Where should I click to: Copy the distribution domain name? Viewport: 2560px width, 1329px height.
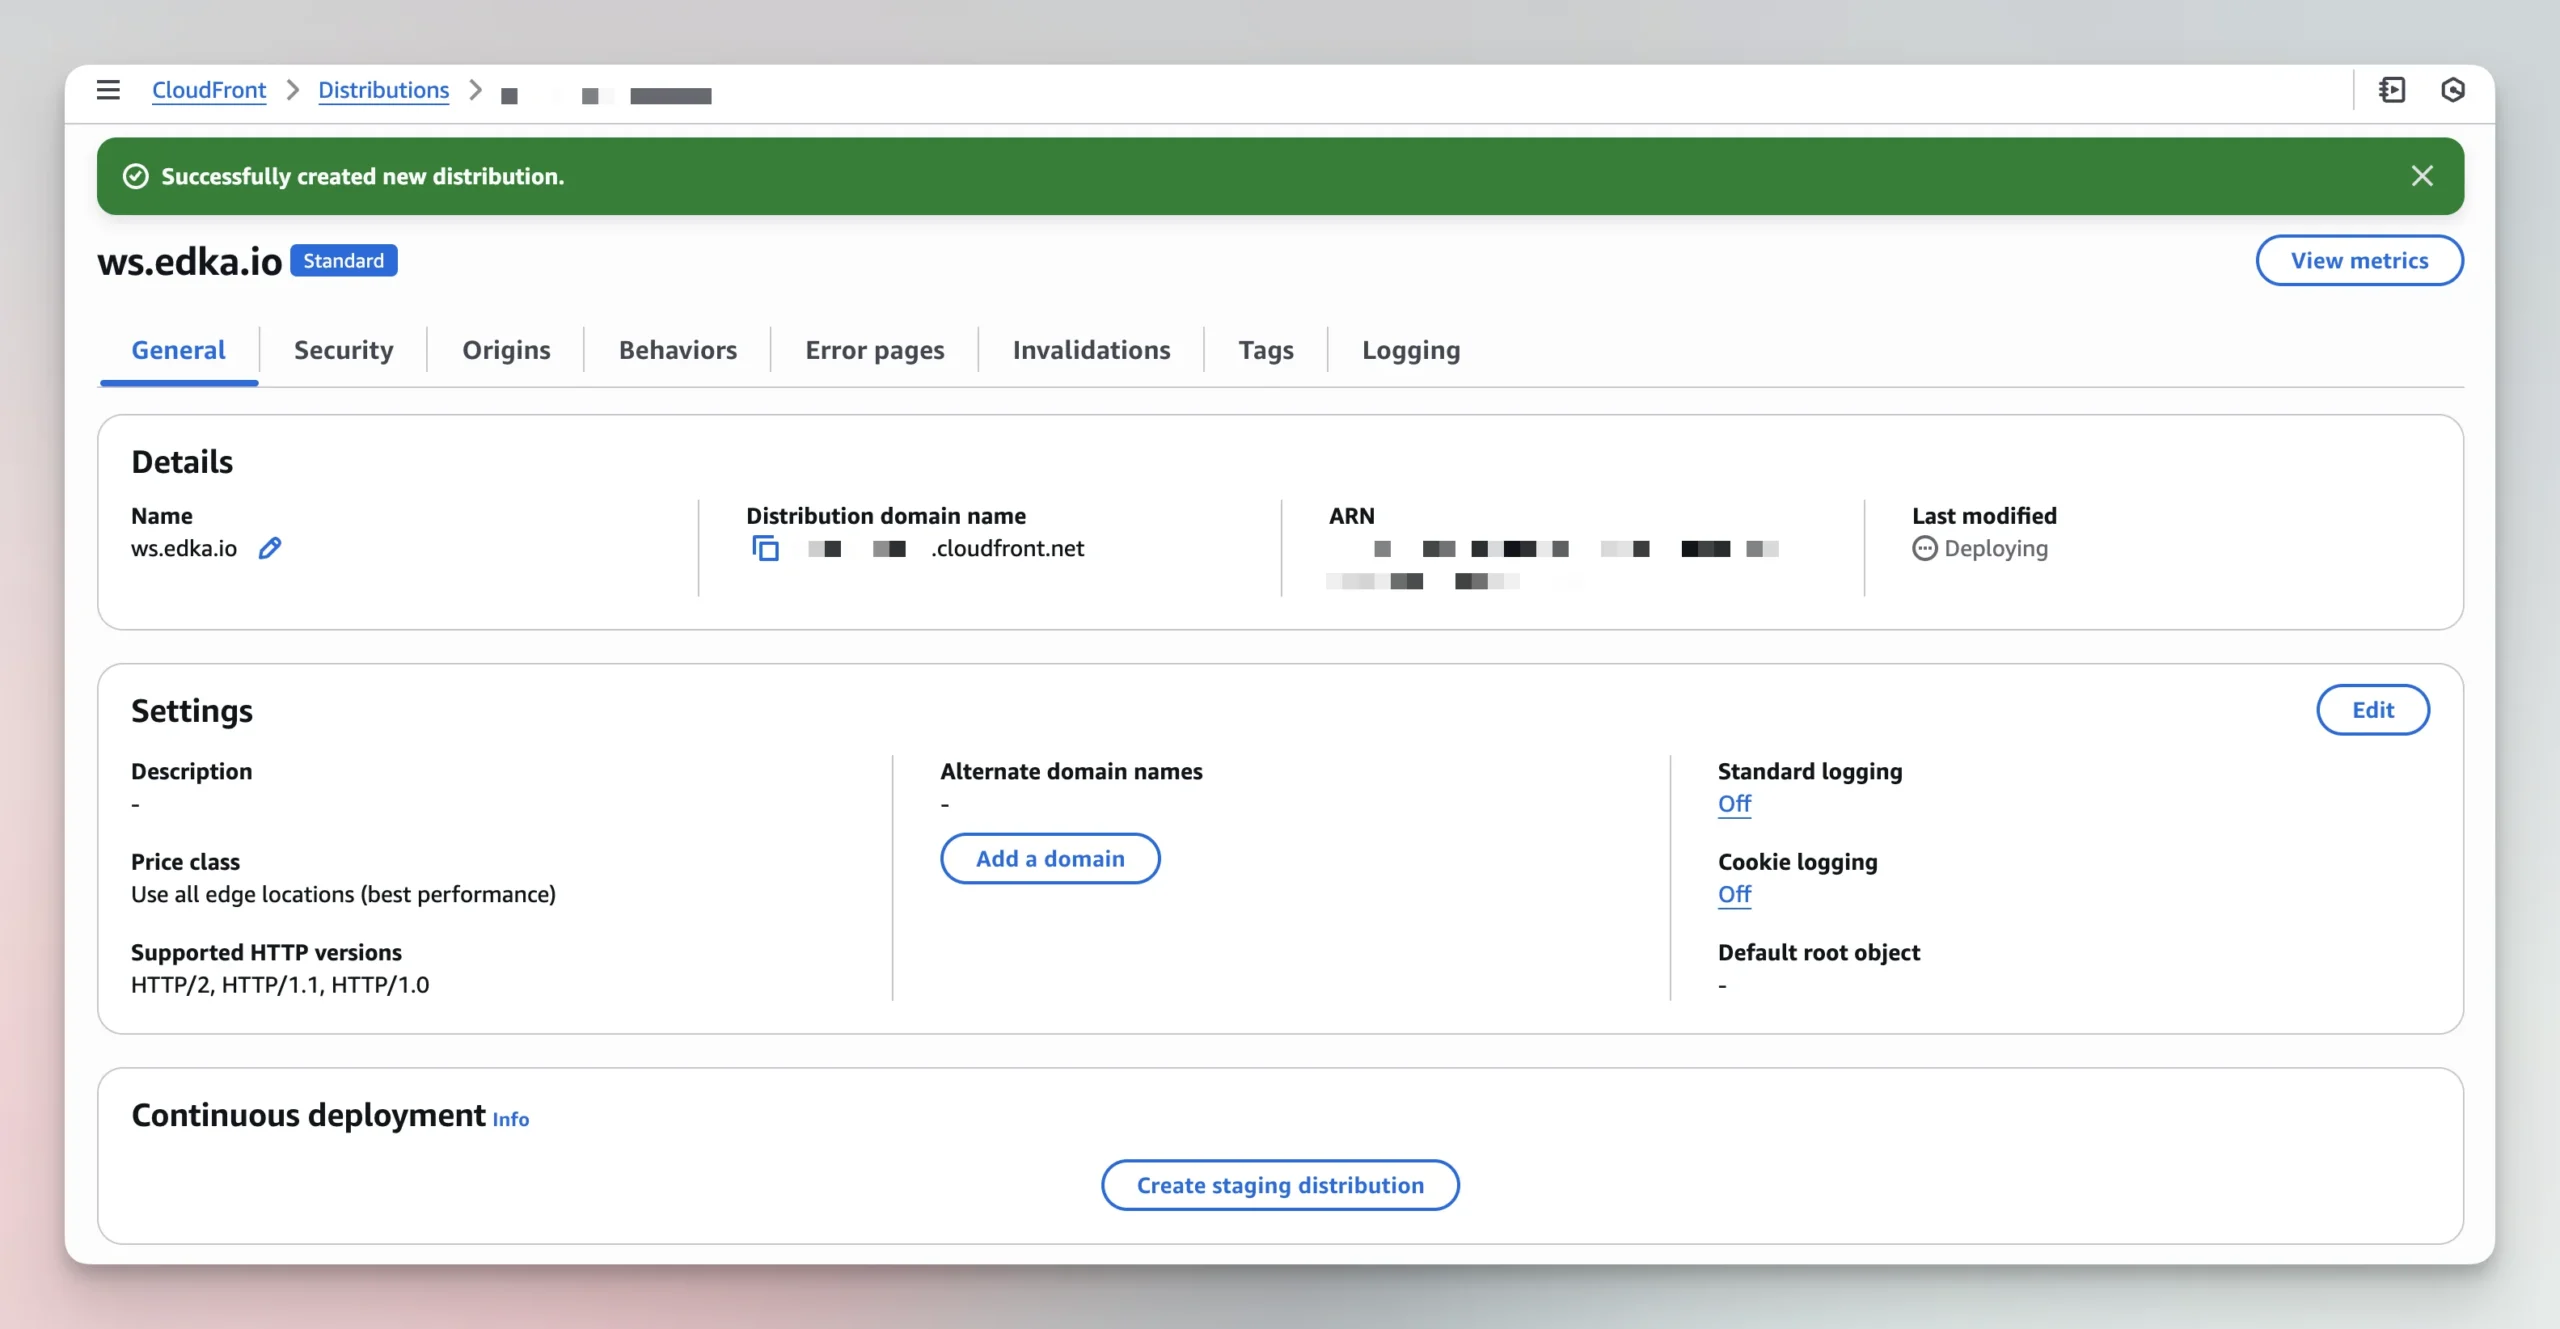click(765, 548)
